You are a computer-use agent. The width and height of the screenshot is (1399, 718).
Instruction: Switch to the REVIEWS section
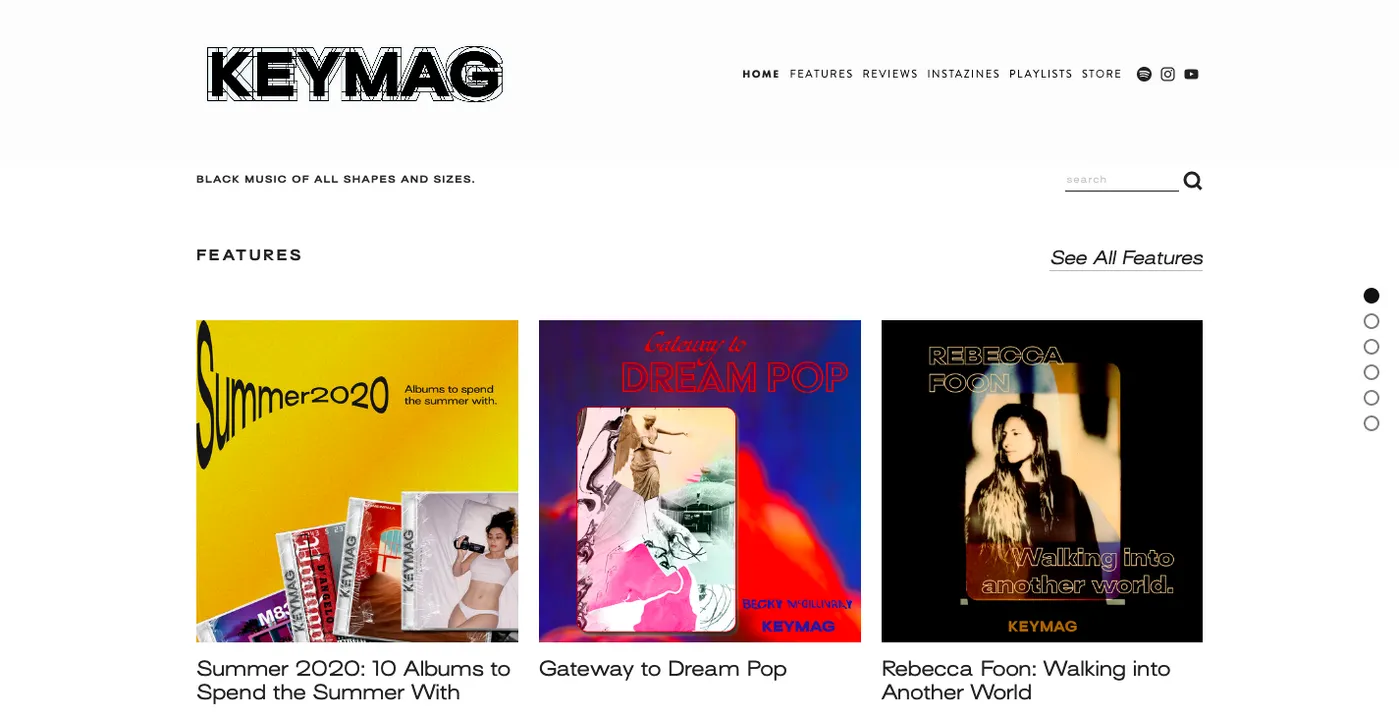point(890,73)
